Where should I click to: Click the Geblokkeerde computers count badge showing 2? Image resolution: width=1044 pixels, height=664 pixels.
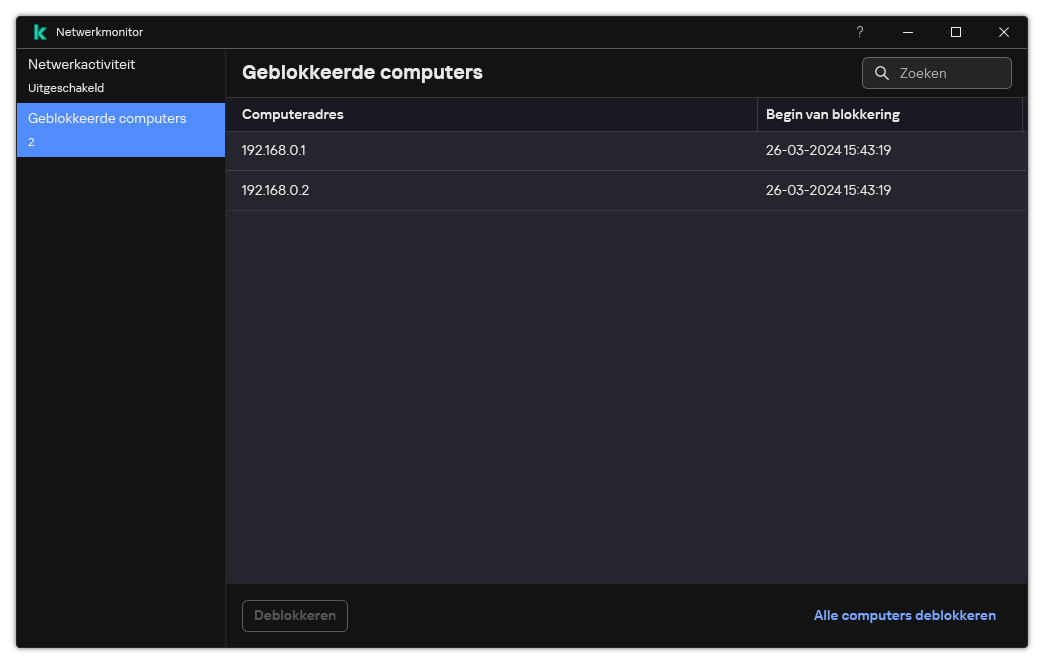31,141
